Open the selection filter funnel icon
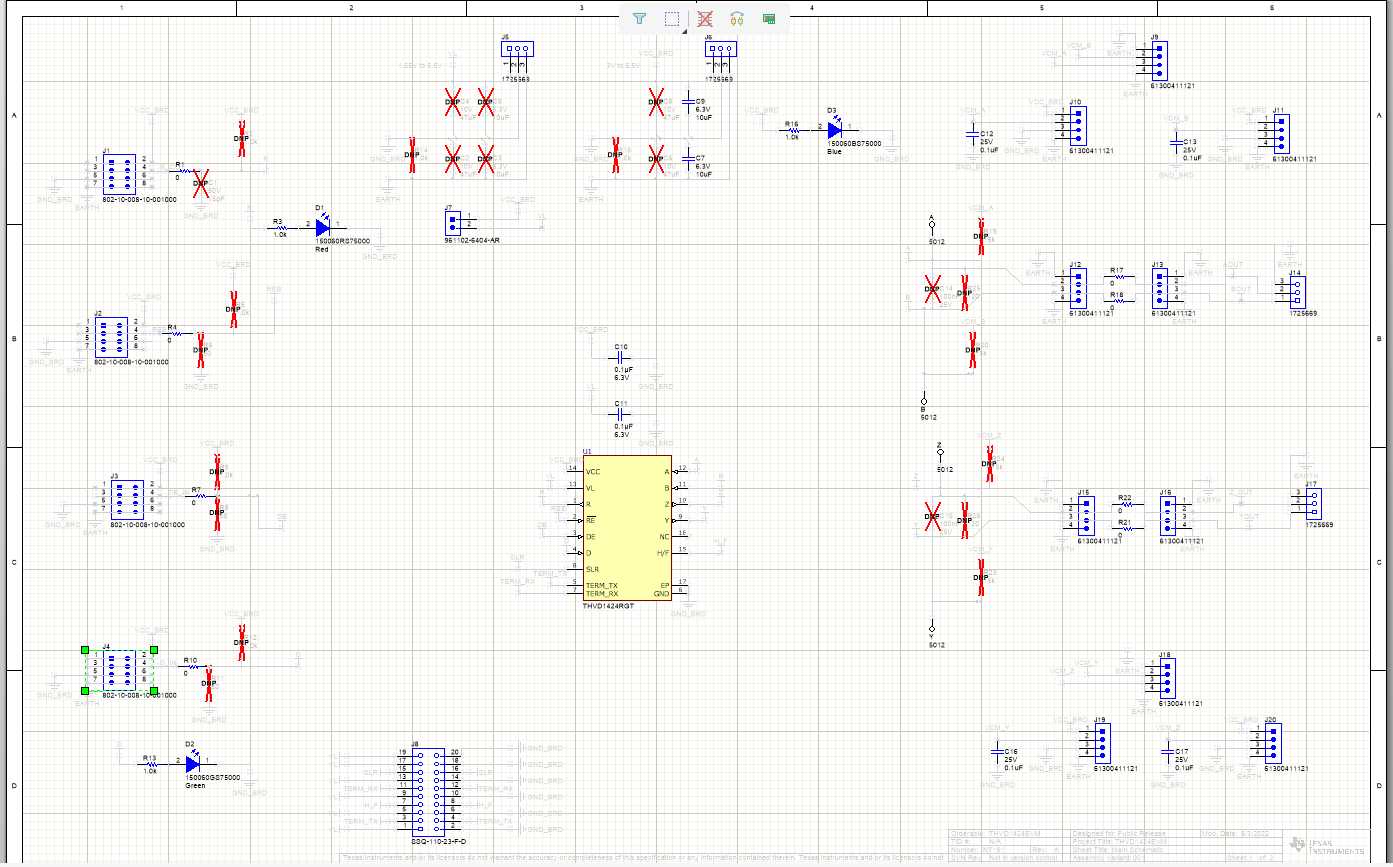 640,18
